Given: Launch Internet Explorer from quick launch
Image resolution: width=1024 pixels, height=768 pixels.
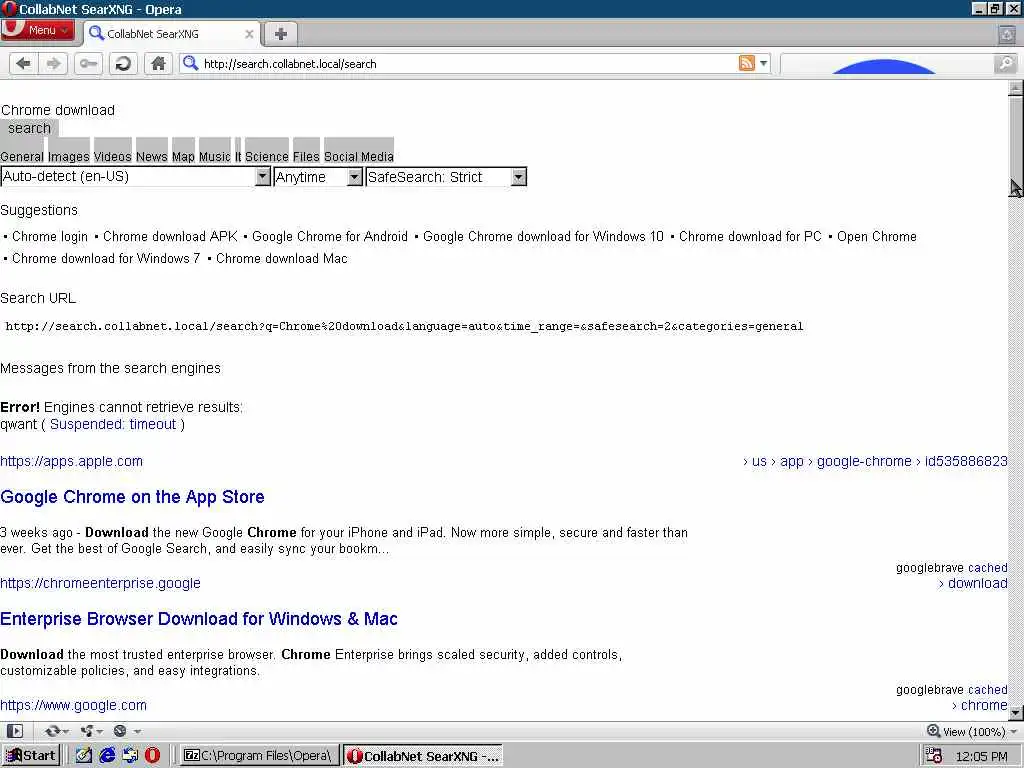Looking at the screenshot, I should pyautogui.click(x=106, y=756).
